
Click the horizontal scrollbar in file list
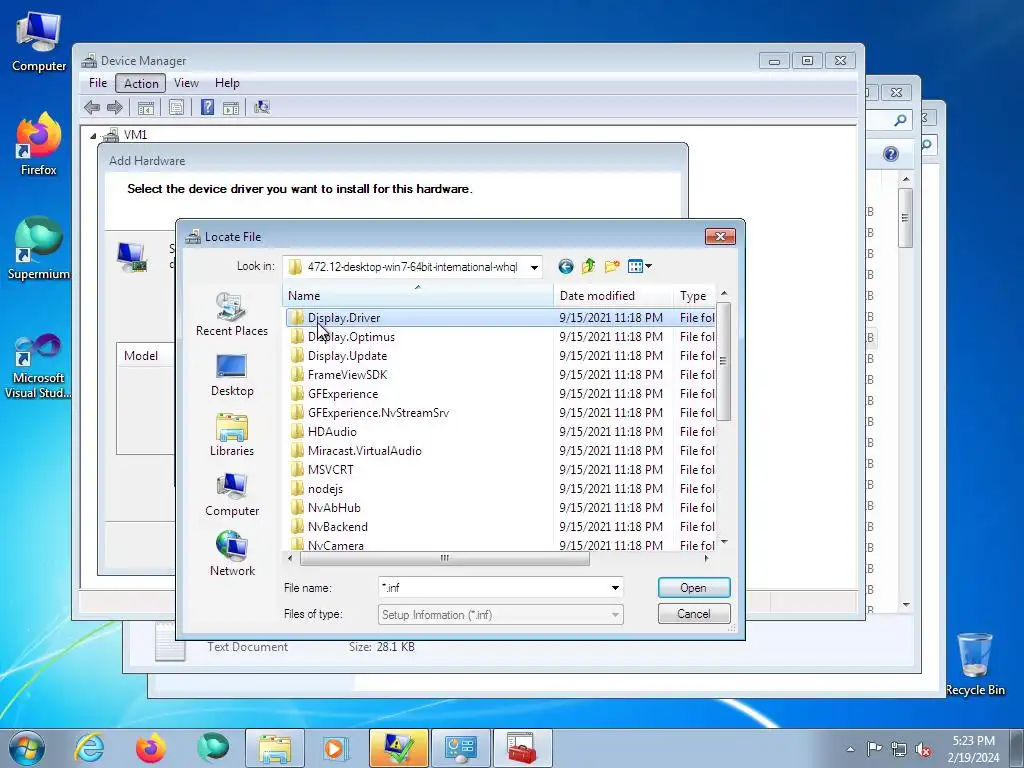coord(444,558)
